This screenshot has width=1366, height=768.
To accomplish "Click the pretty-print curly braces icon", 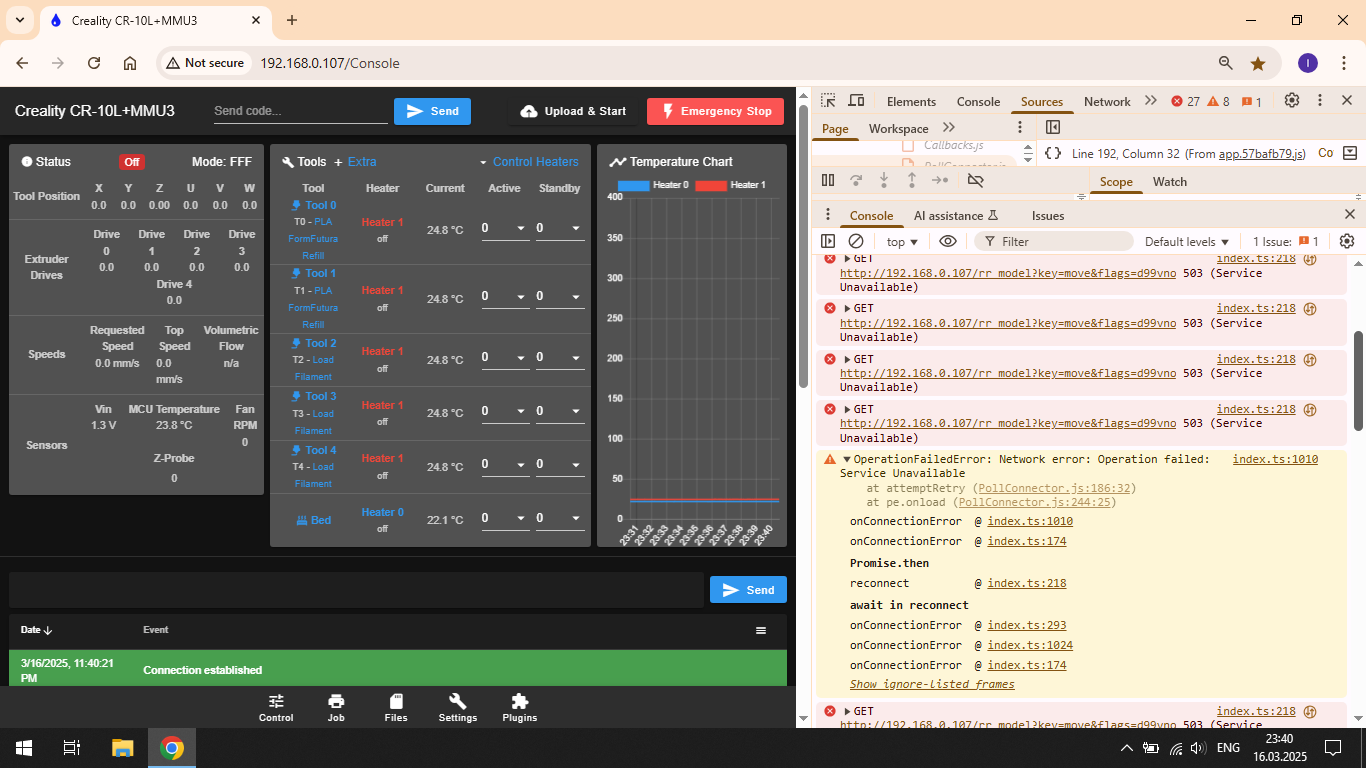I will (1053, 153).
